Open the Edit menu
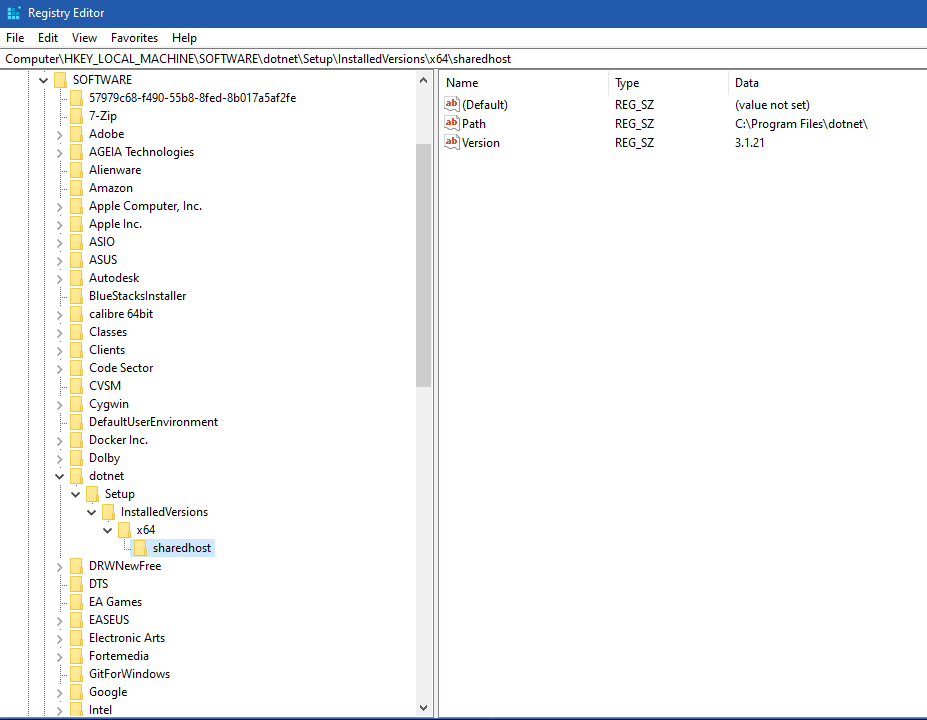Viewport: 927px width, 720px height. click(48, 38)
